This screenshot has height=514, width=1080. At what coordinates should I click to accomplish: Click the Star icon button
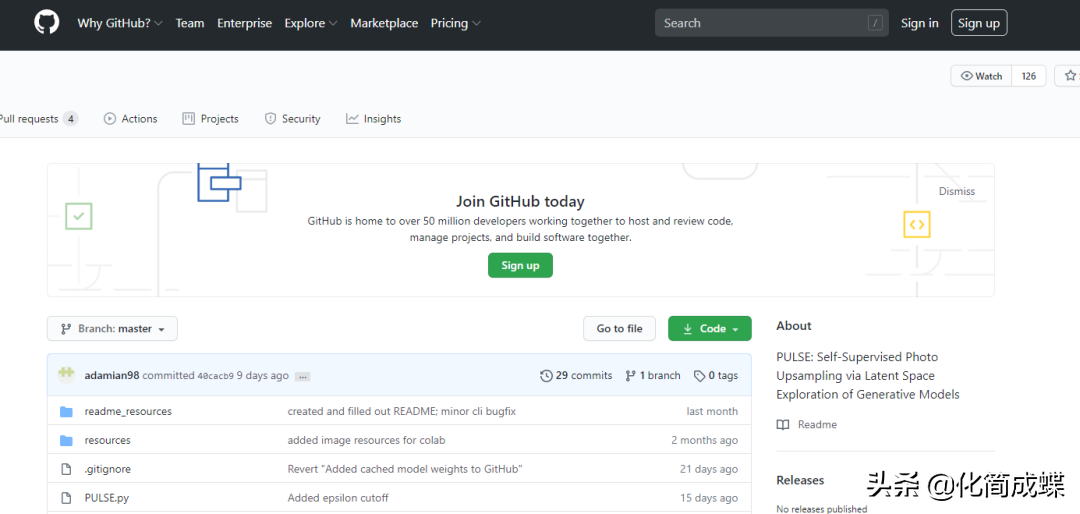tap(1070, 76)
